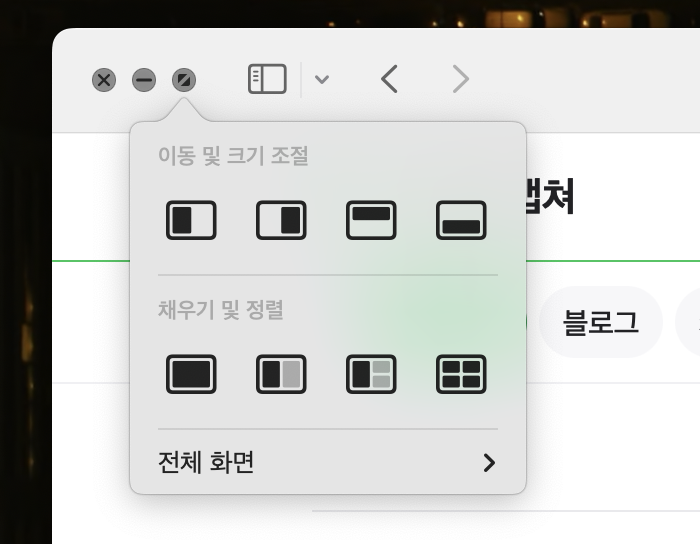
Task: Toggle the sidebar panel button
Action: coord(267,79)
